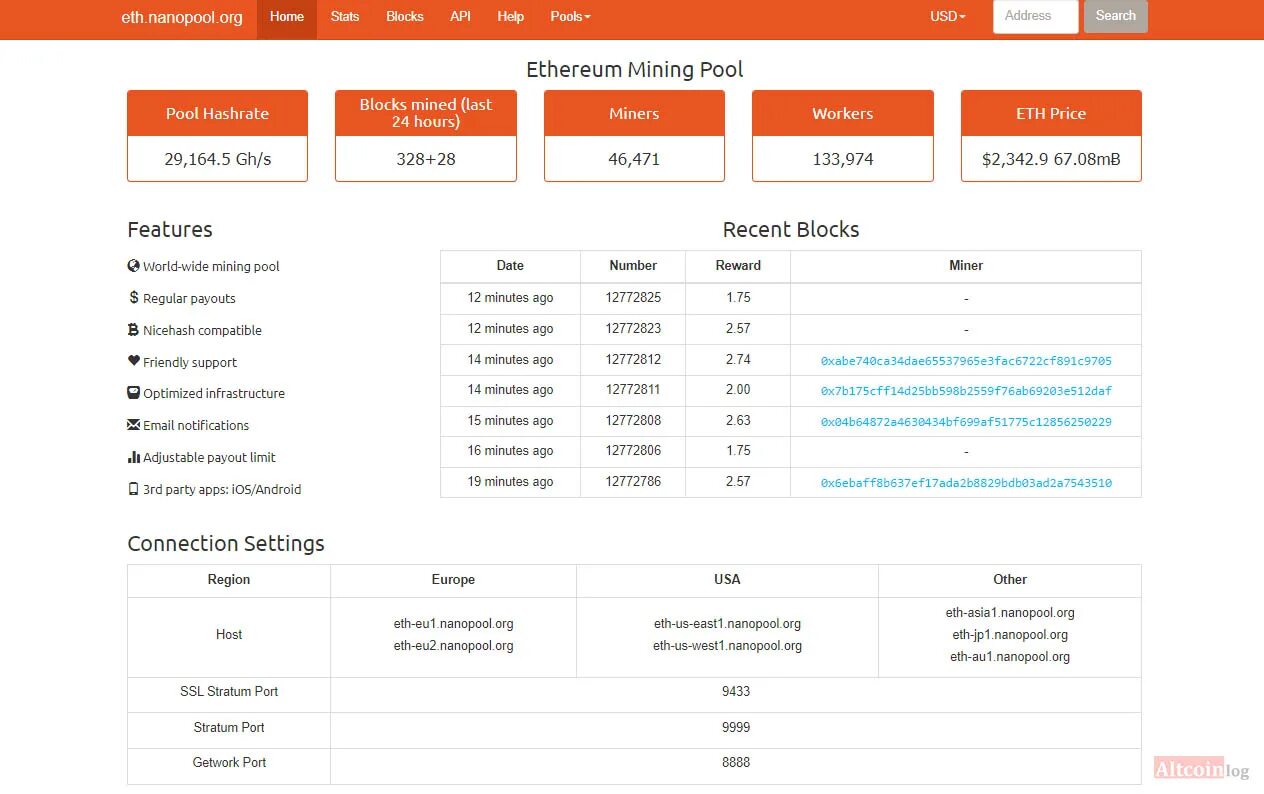The height and width of the screenshot is (794, 1264).
Task: Click the Workers card header
Action: [843, 113]
